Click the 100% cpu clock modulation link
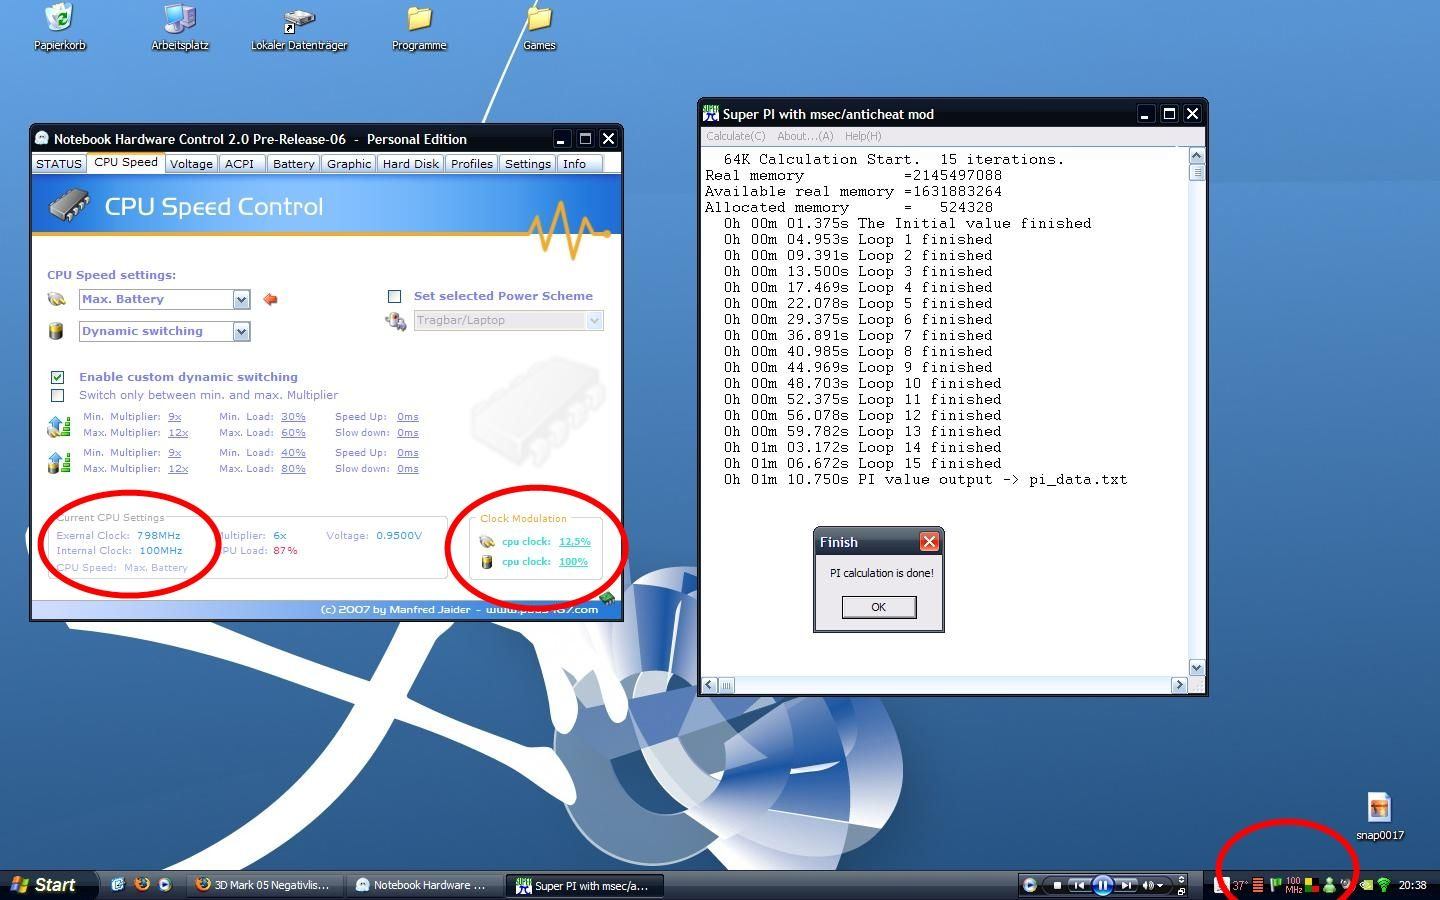This screenshot has width=1440, height=900. tap(573, 561)
